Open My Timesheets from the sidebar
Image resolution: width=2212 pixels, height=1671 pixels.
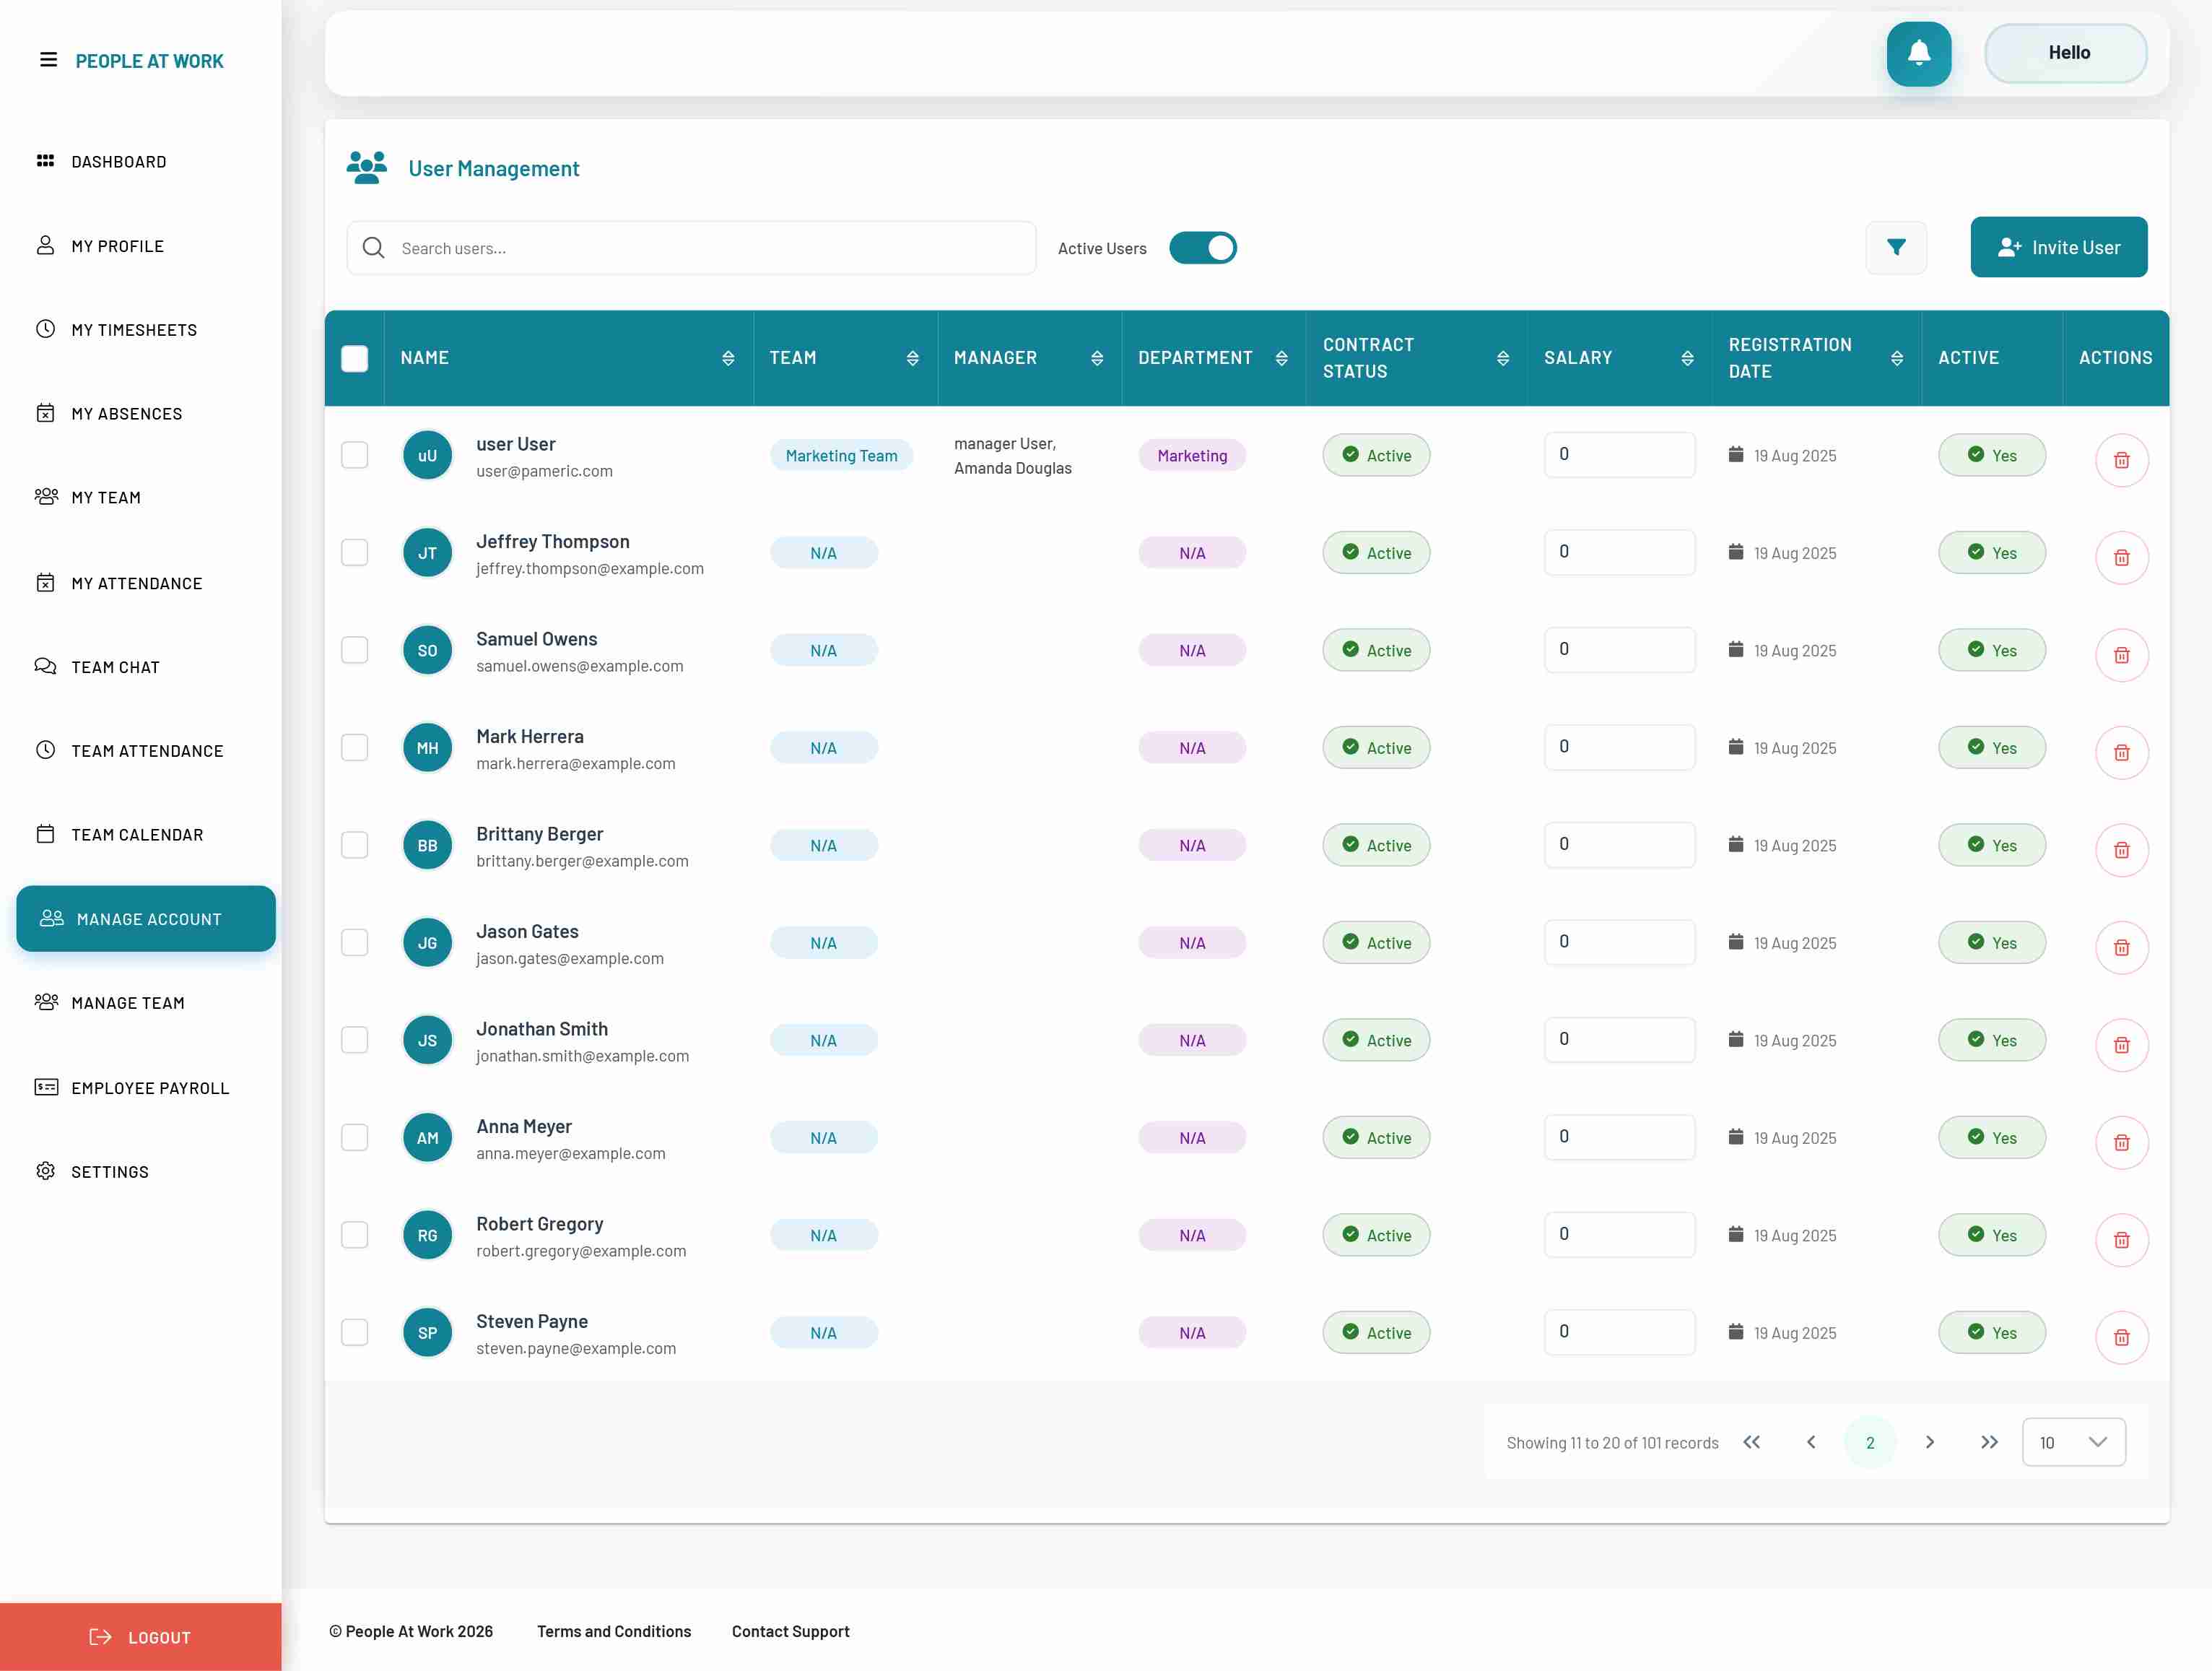tap(133, 329)
